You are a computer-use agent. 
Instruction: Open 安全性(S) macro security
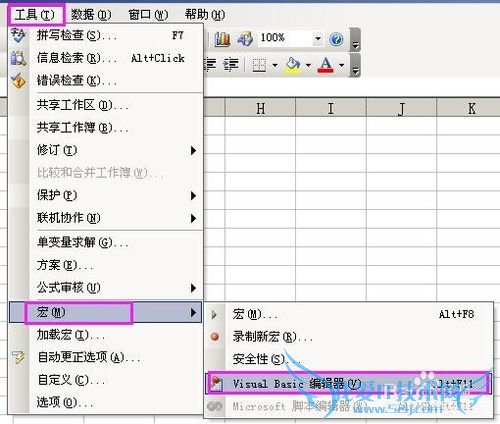pos(349,359)
